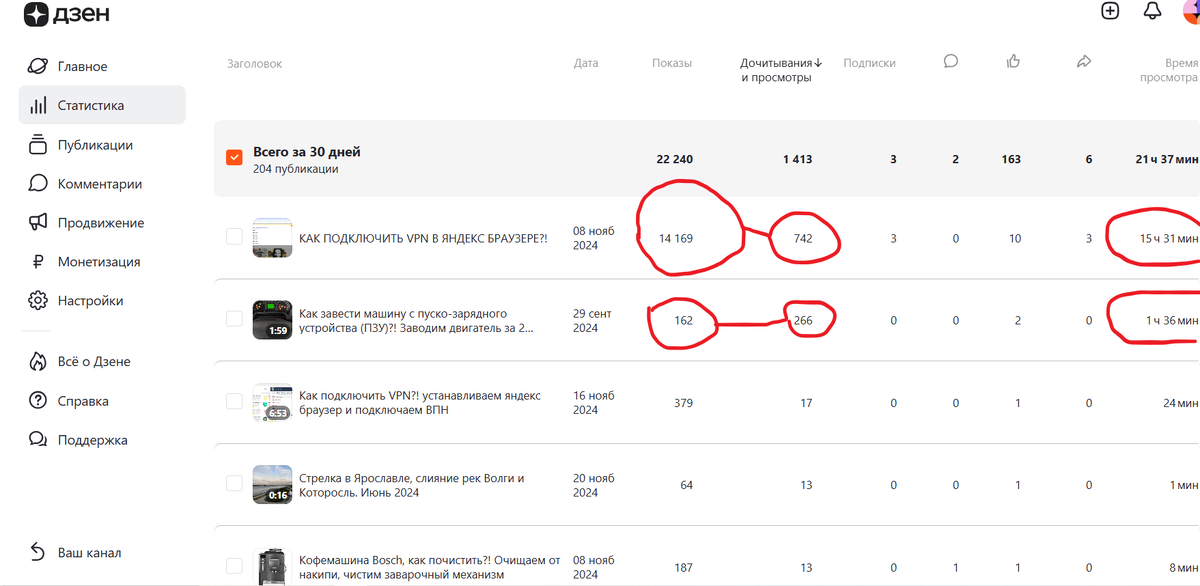Open the Публикации menu item
This screenshot has width=1200, height=586.
click(x=95, y=144)
